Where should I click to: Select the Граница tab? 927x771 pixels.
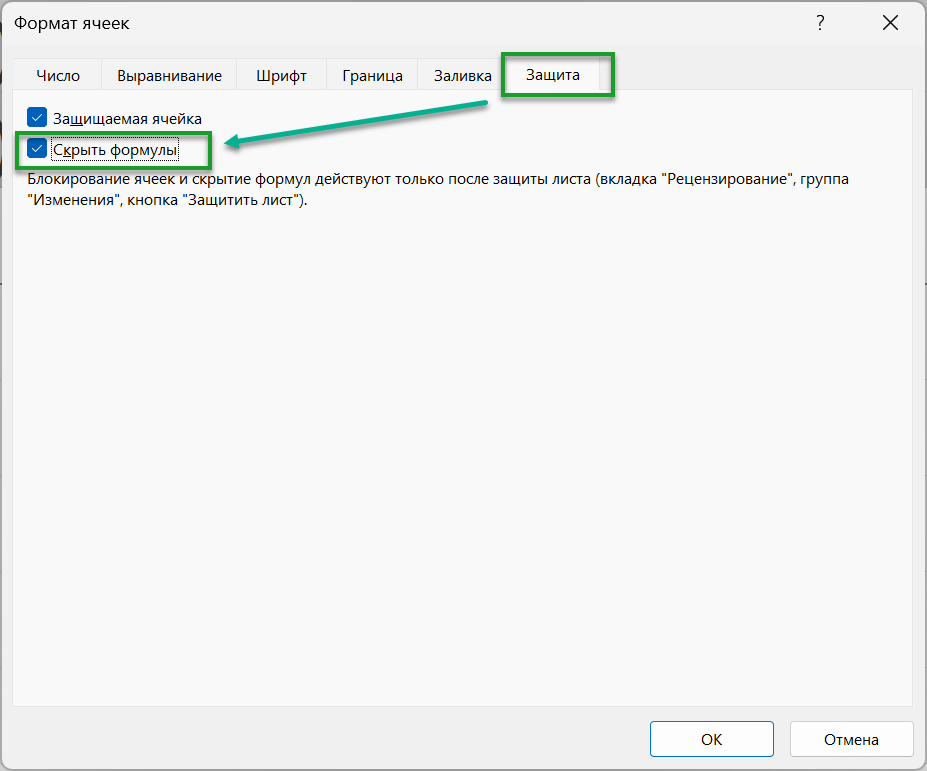[x=372, y=76]
